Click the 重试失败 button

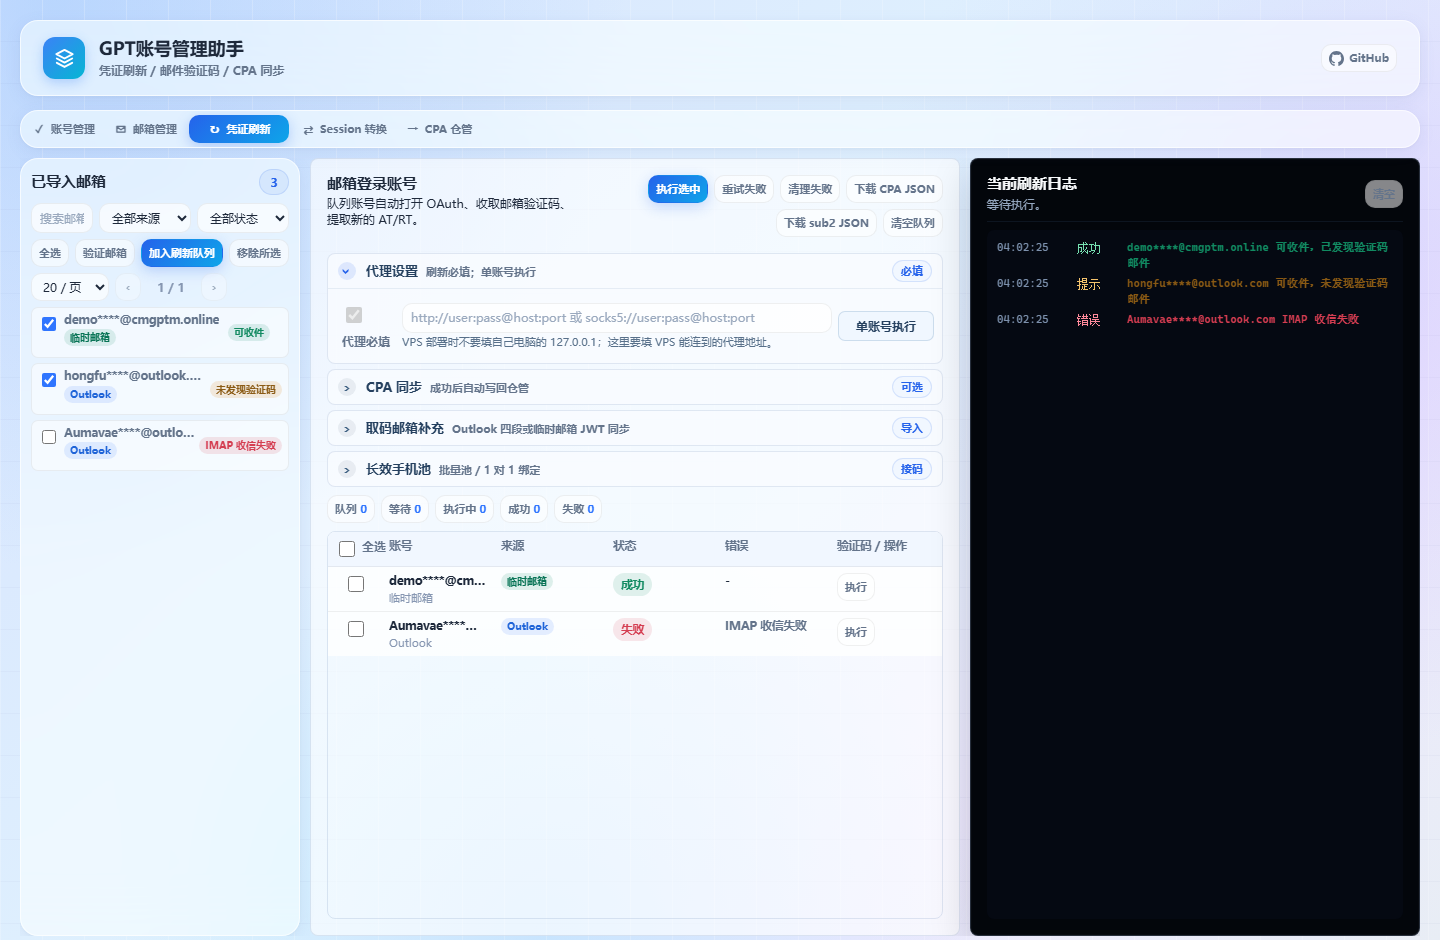pyautogui.click(x=744, y=189)
